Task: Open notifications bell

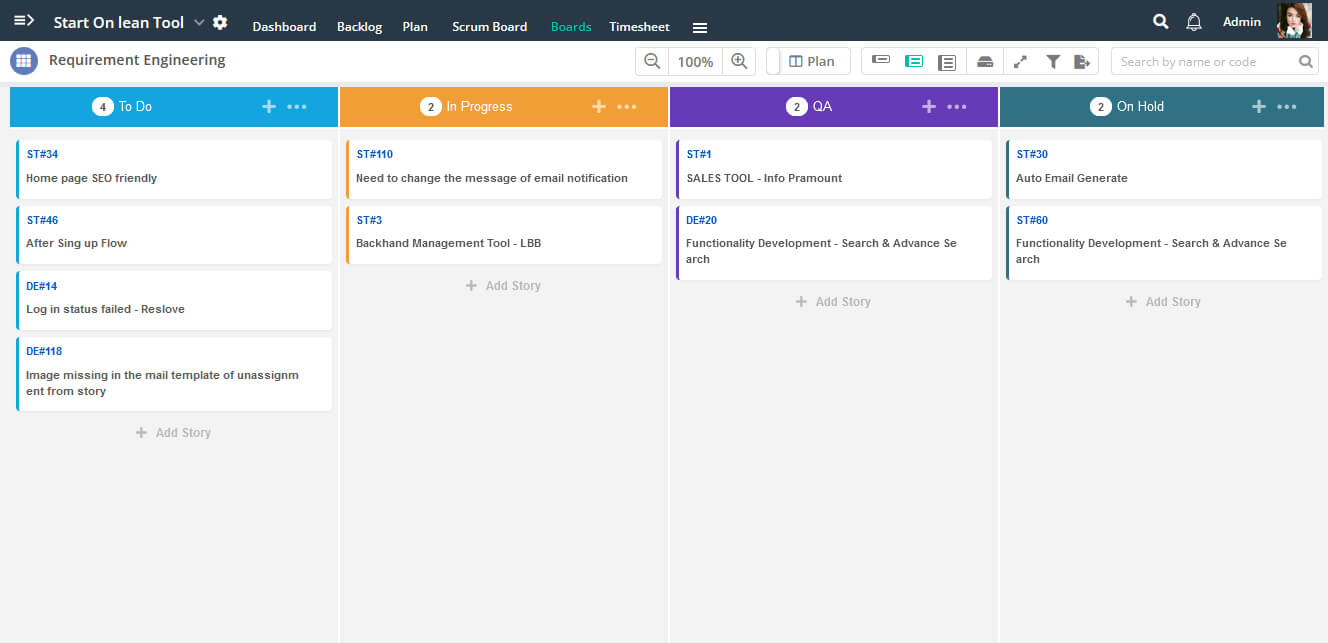Action: [1194, 21]
